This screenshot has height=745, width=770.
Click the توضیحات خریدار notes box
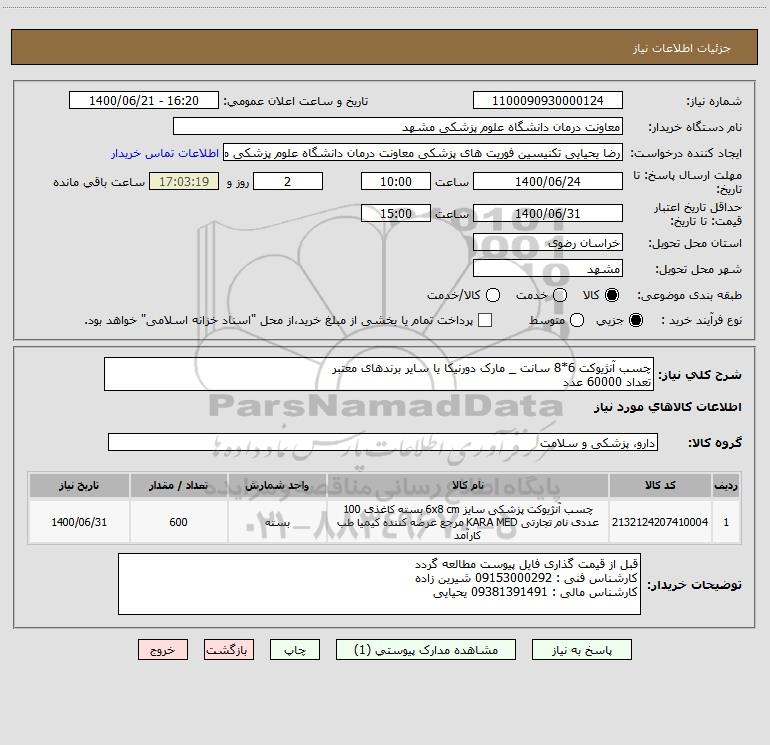tap(379, 584)
